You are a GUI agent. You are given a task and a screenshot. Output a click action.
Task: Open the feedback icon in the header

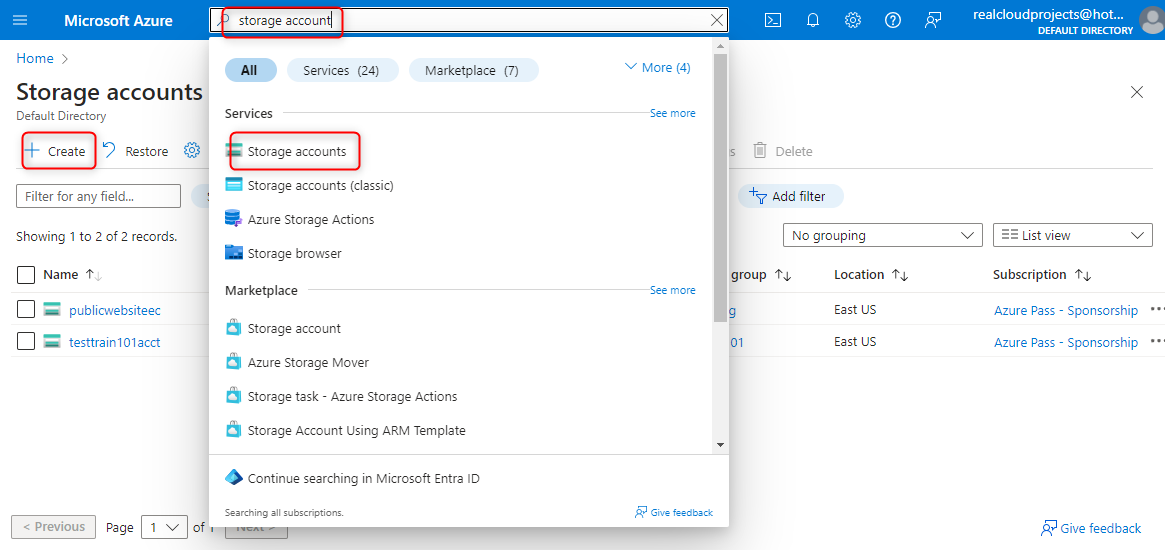click(x=933, y=20)
